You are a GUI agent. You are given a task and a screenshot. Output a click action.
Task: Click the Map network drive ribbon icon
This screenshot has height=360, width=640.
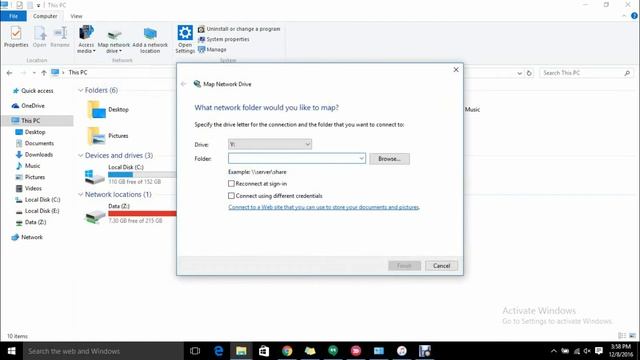point(114,34)
